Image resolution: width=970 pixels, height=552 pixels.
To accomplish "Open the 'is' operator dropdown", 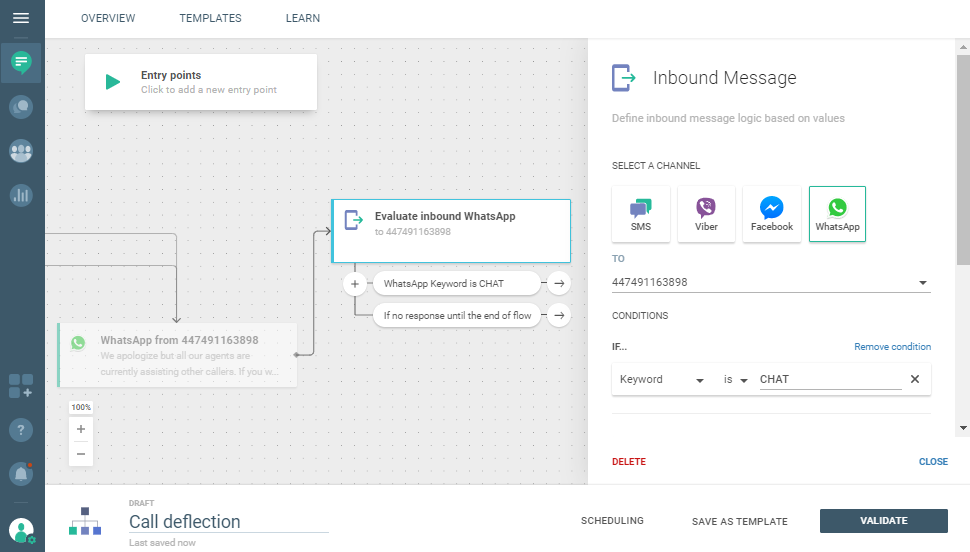I will (x=736, y=380).
